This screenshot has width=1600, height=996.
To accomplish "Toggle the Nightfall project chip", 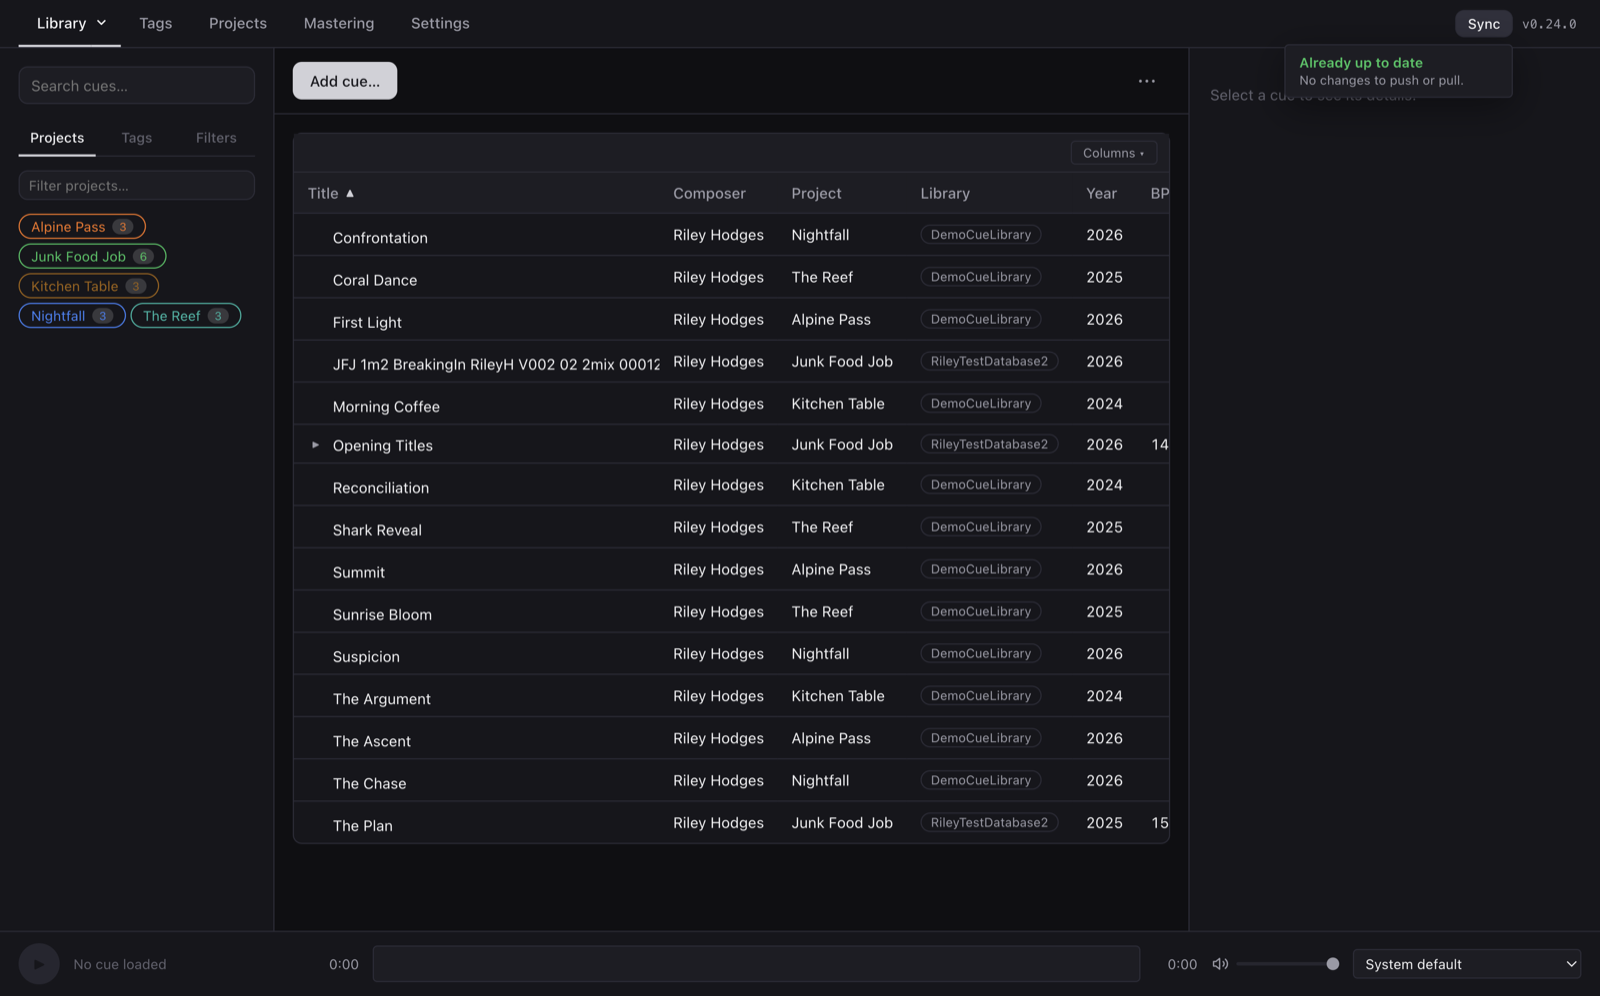I will tap(72, 316).
